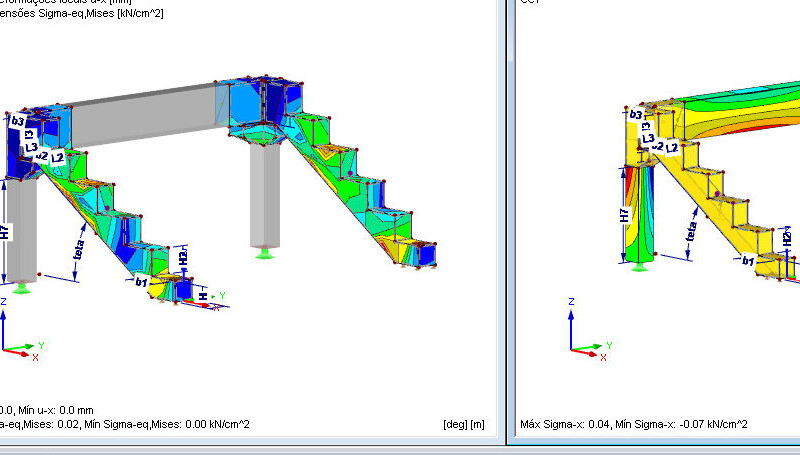Viewport: 800px width, 455px height.
Task: Click the b1 dimension label in left view
Action: tap(141, 281)
